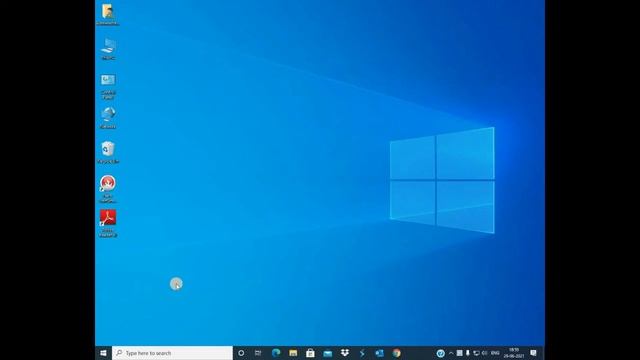Image resolution: width=640 pixels, height=360 pixels.
Task: Open the Mail app from the taskbar
Action: coord(327,353)
